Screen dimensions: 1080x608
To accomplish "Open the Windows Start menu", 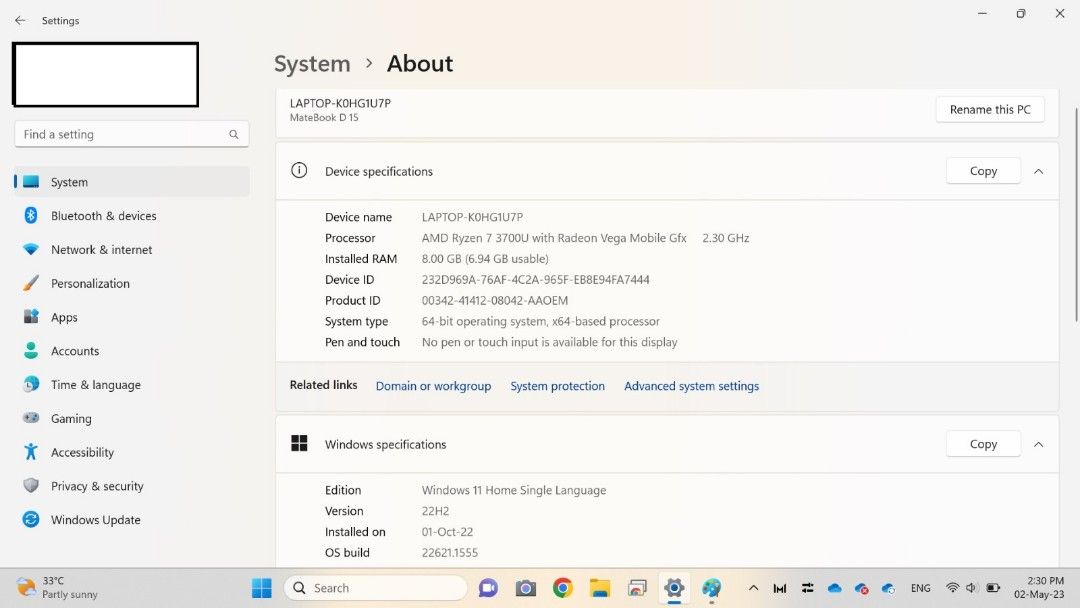I will coord(262,588).
